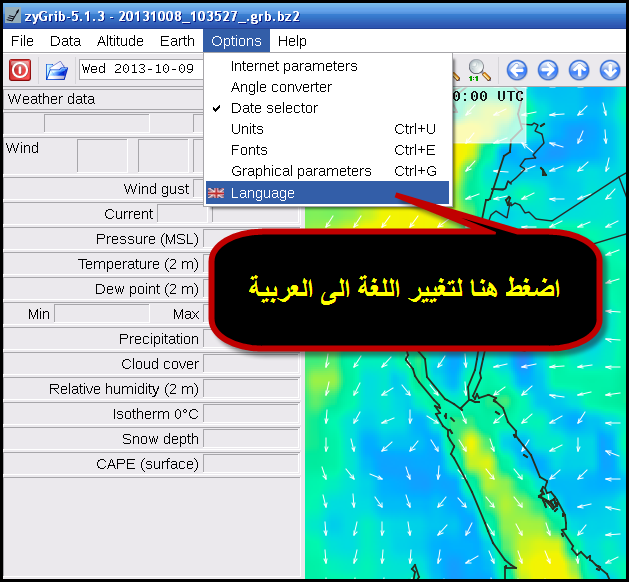This screenshot has width=629, height=582.
Task: Click the Pressure (MSL) label
Action: point(147,239)
